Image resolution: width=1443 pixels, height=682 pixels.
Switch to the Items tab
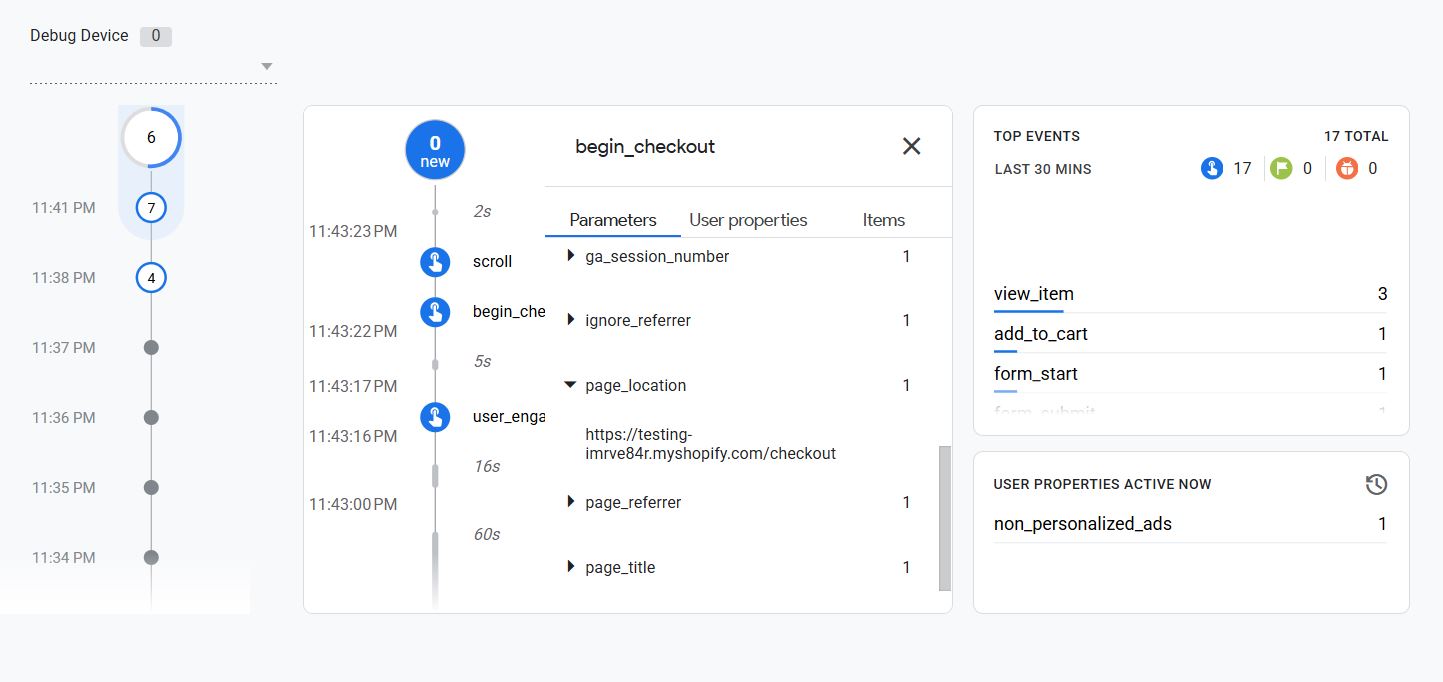(884, 220)
